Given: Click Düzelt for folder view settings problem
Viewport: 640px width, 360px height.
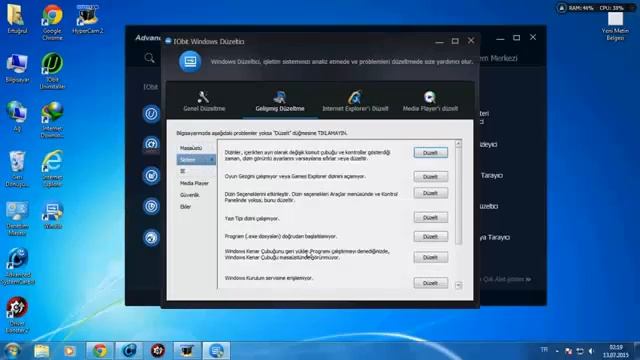Looking at the screenshot, I should [x=430, y=153].
